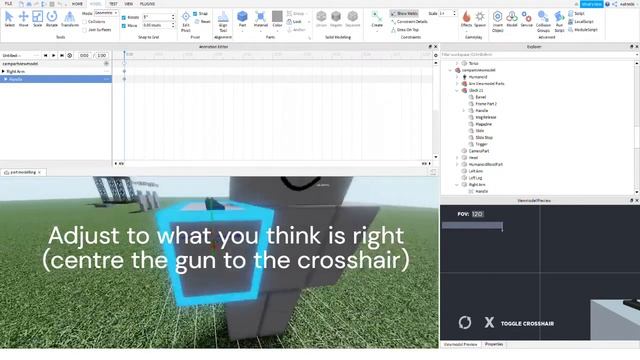Toggle the Join Surfaces checkbox

[84, 30]
